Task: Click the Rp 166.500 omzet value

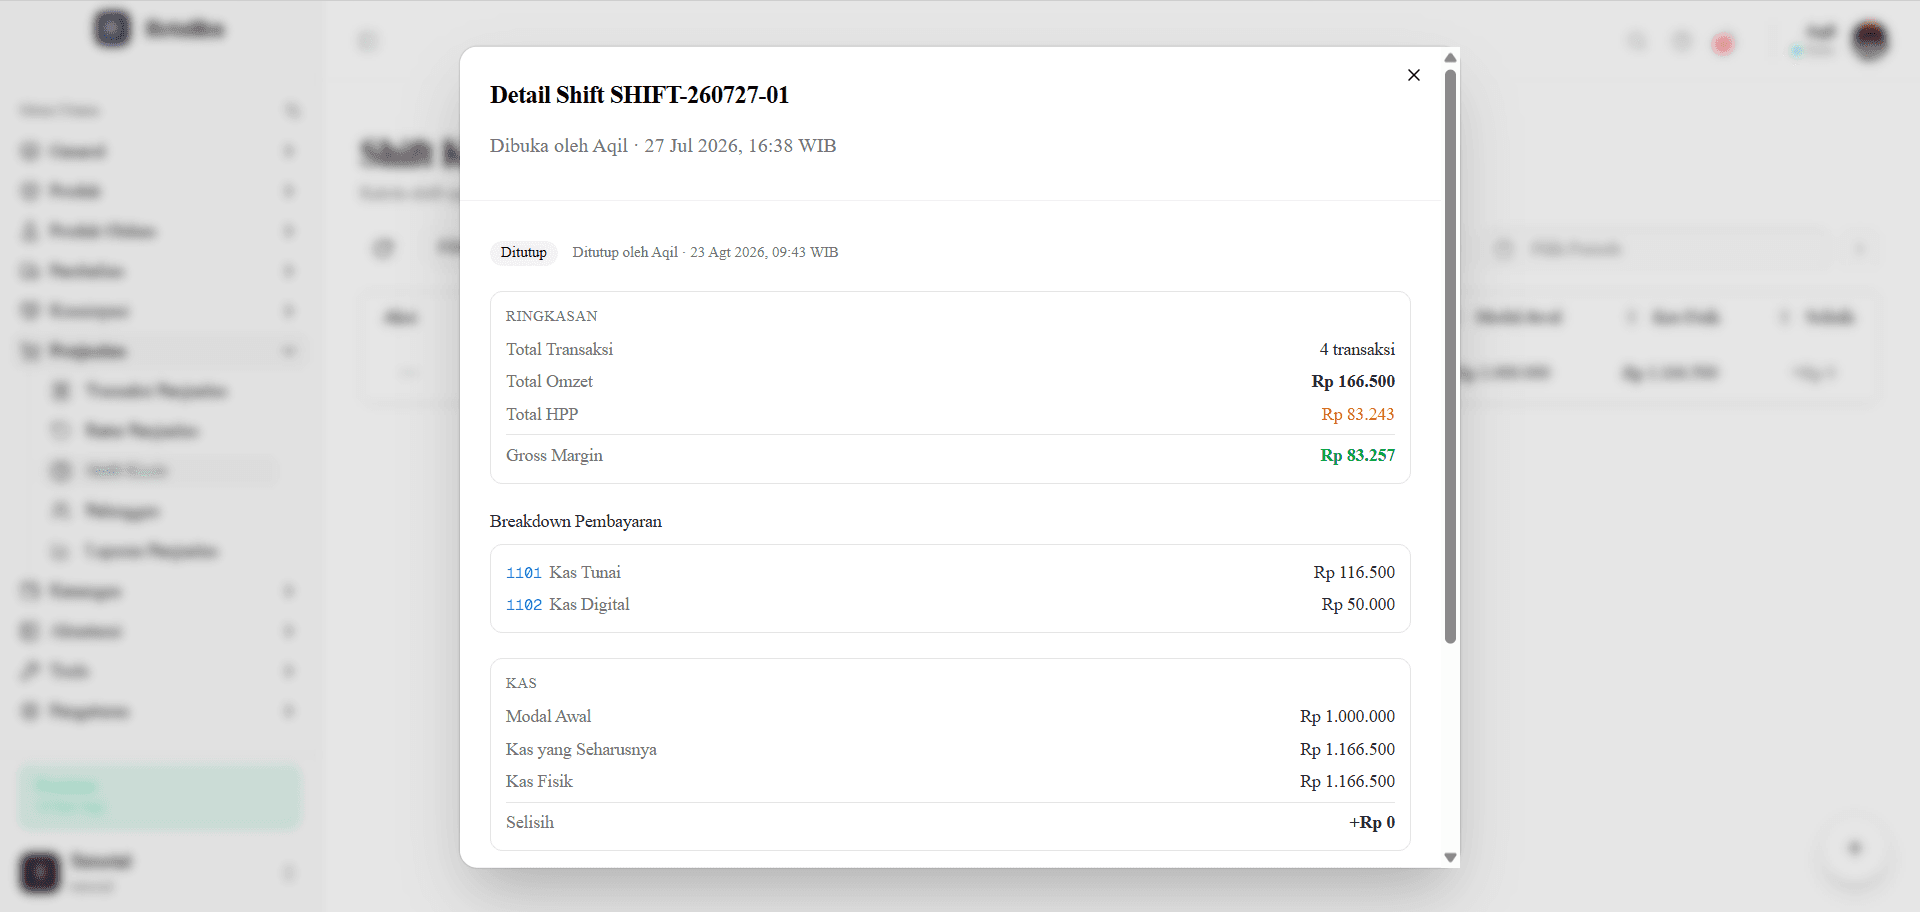Action: pyautogui.click(x=1353, y=381)
